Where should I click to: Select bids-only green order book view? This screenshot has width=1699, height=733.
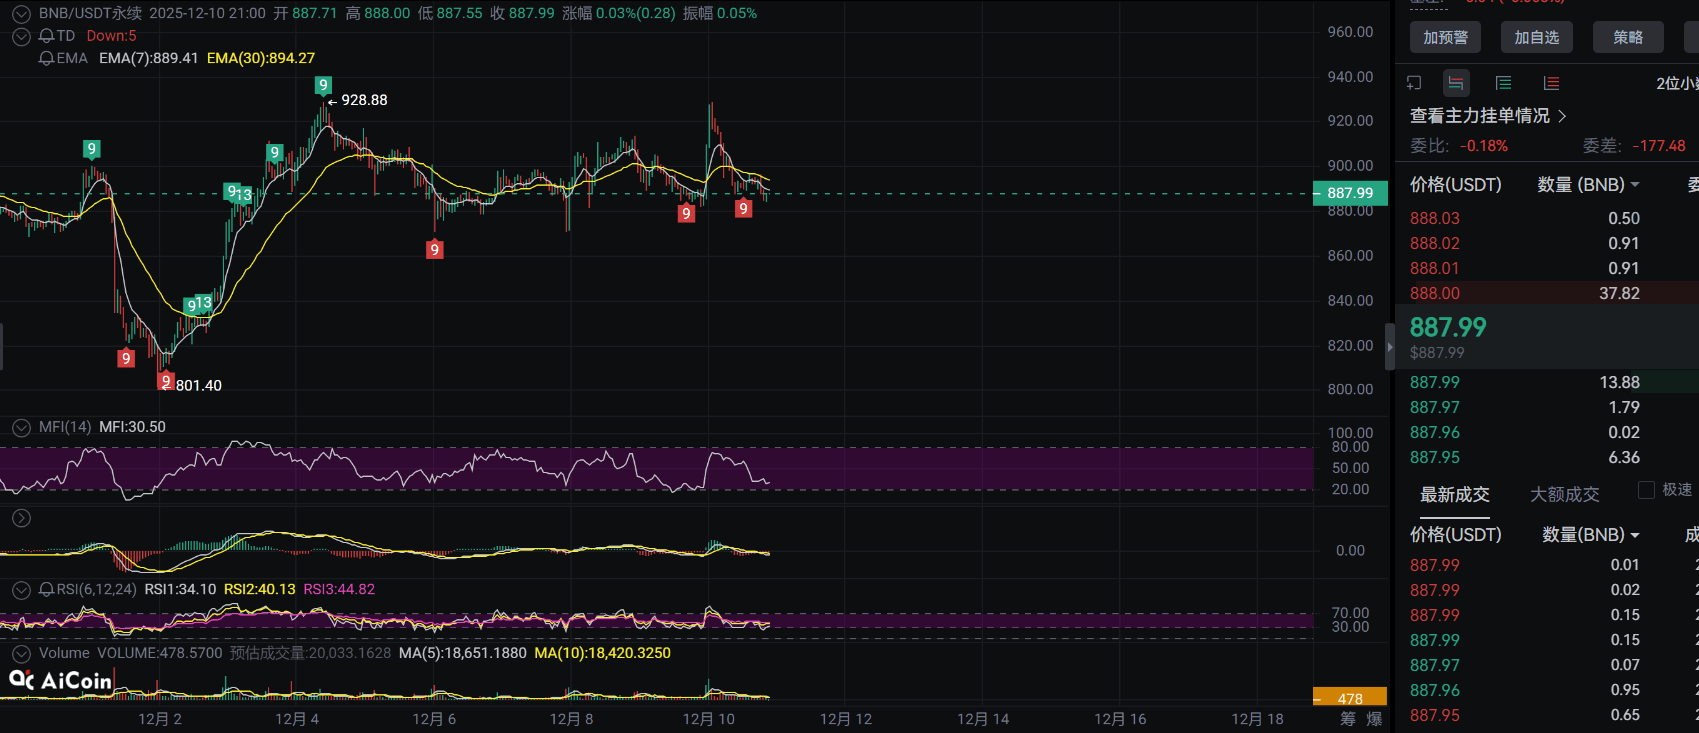pyautogui.click(x=1503, y=83)
